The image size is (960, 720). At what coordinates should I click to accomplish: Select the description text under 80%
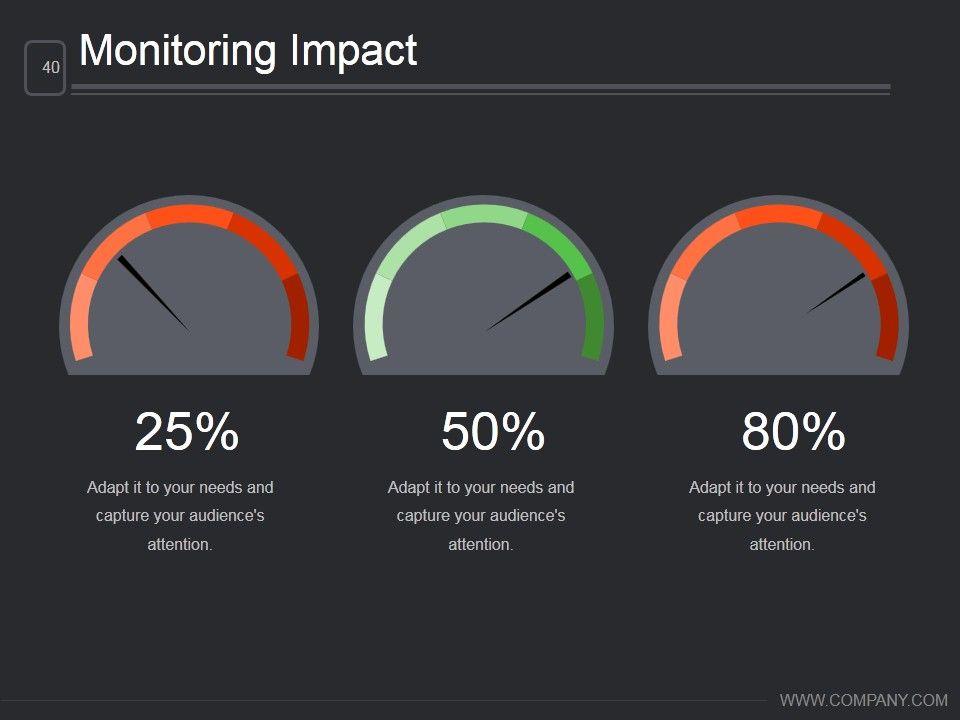[782, 516]
